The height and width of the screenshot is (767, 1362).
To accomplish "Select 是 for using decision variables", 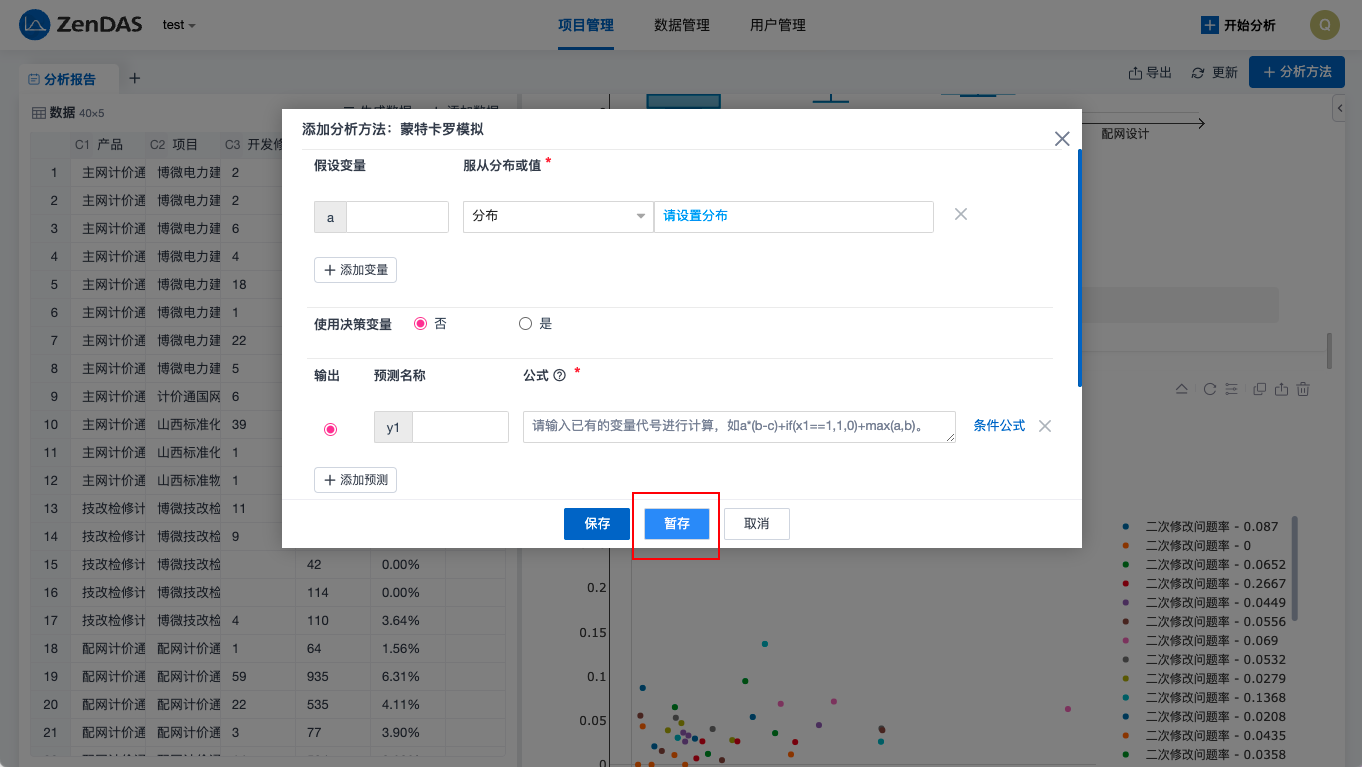I will 526,324.
